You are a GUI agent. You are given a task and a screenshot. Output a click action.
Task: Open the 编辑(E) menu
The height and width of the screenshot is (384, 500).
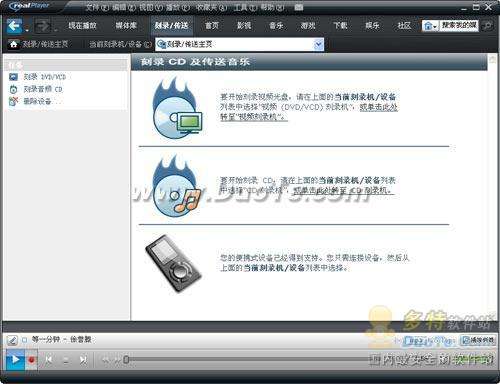click(124, 7)
